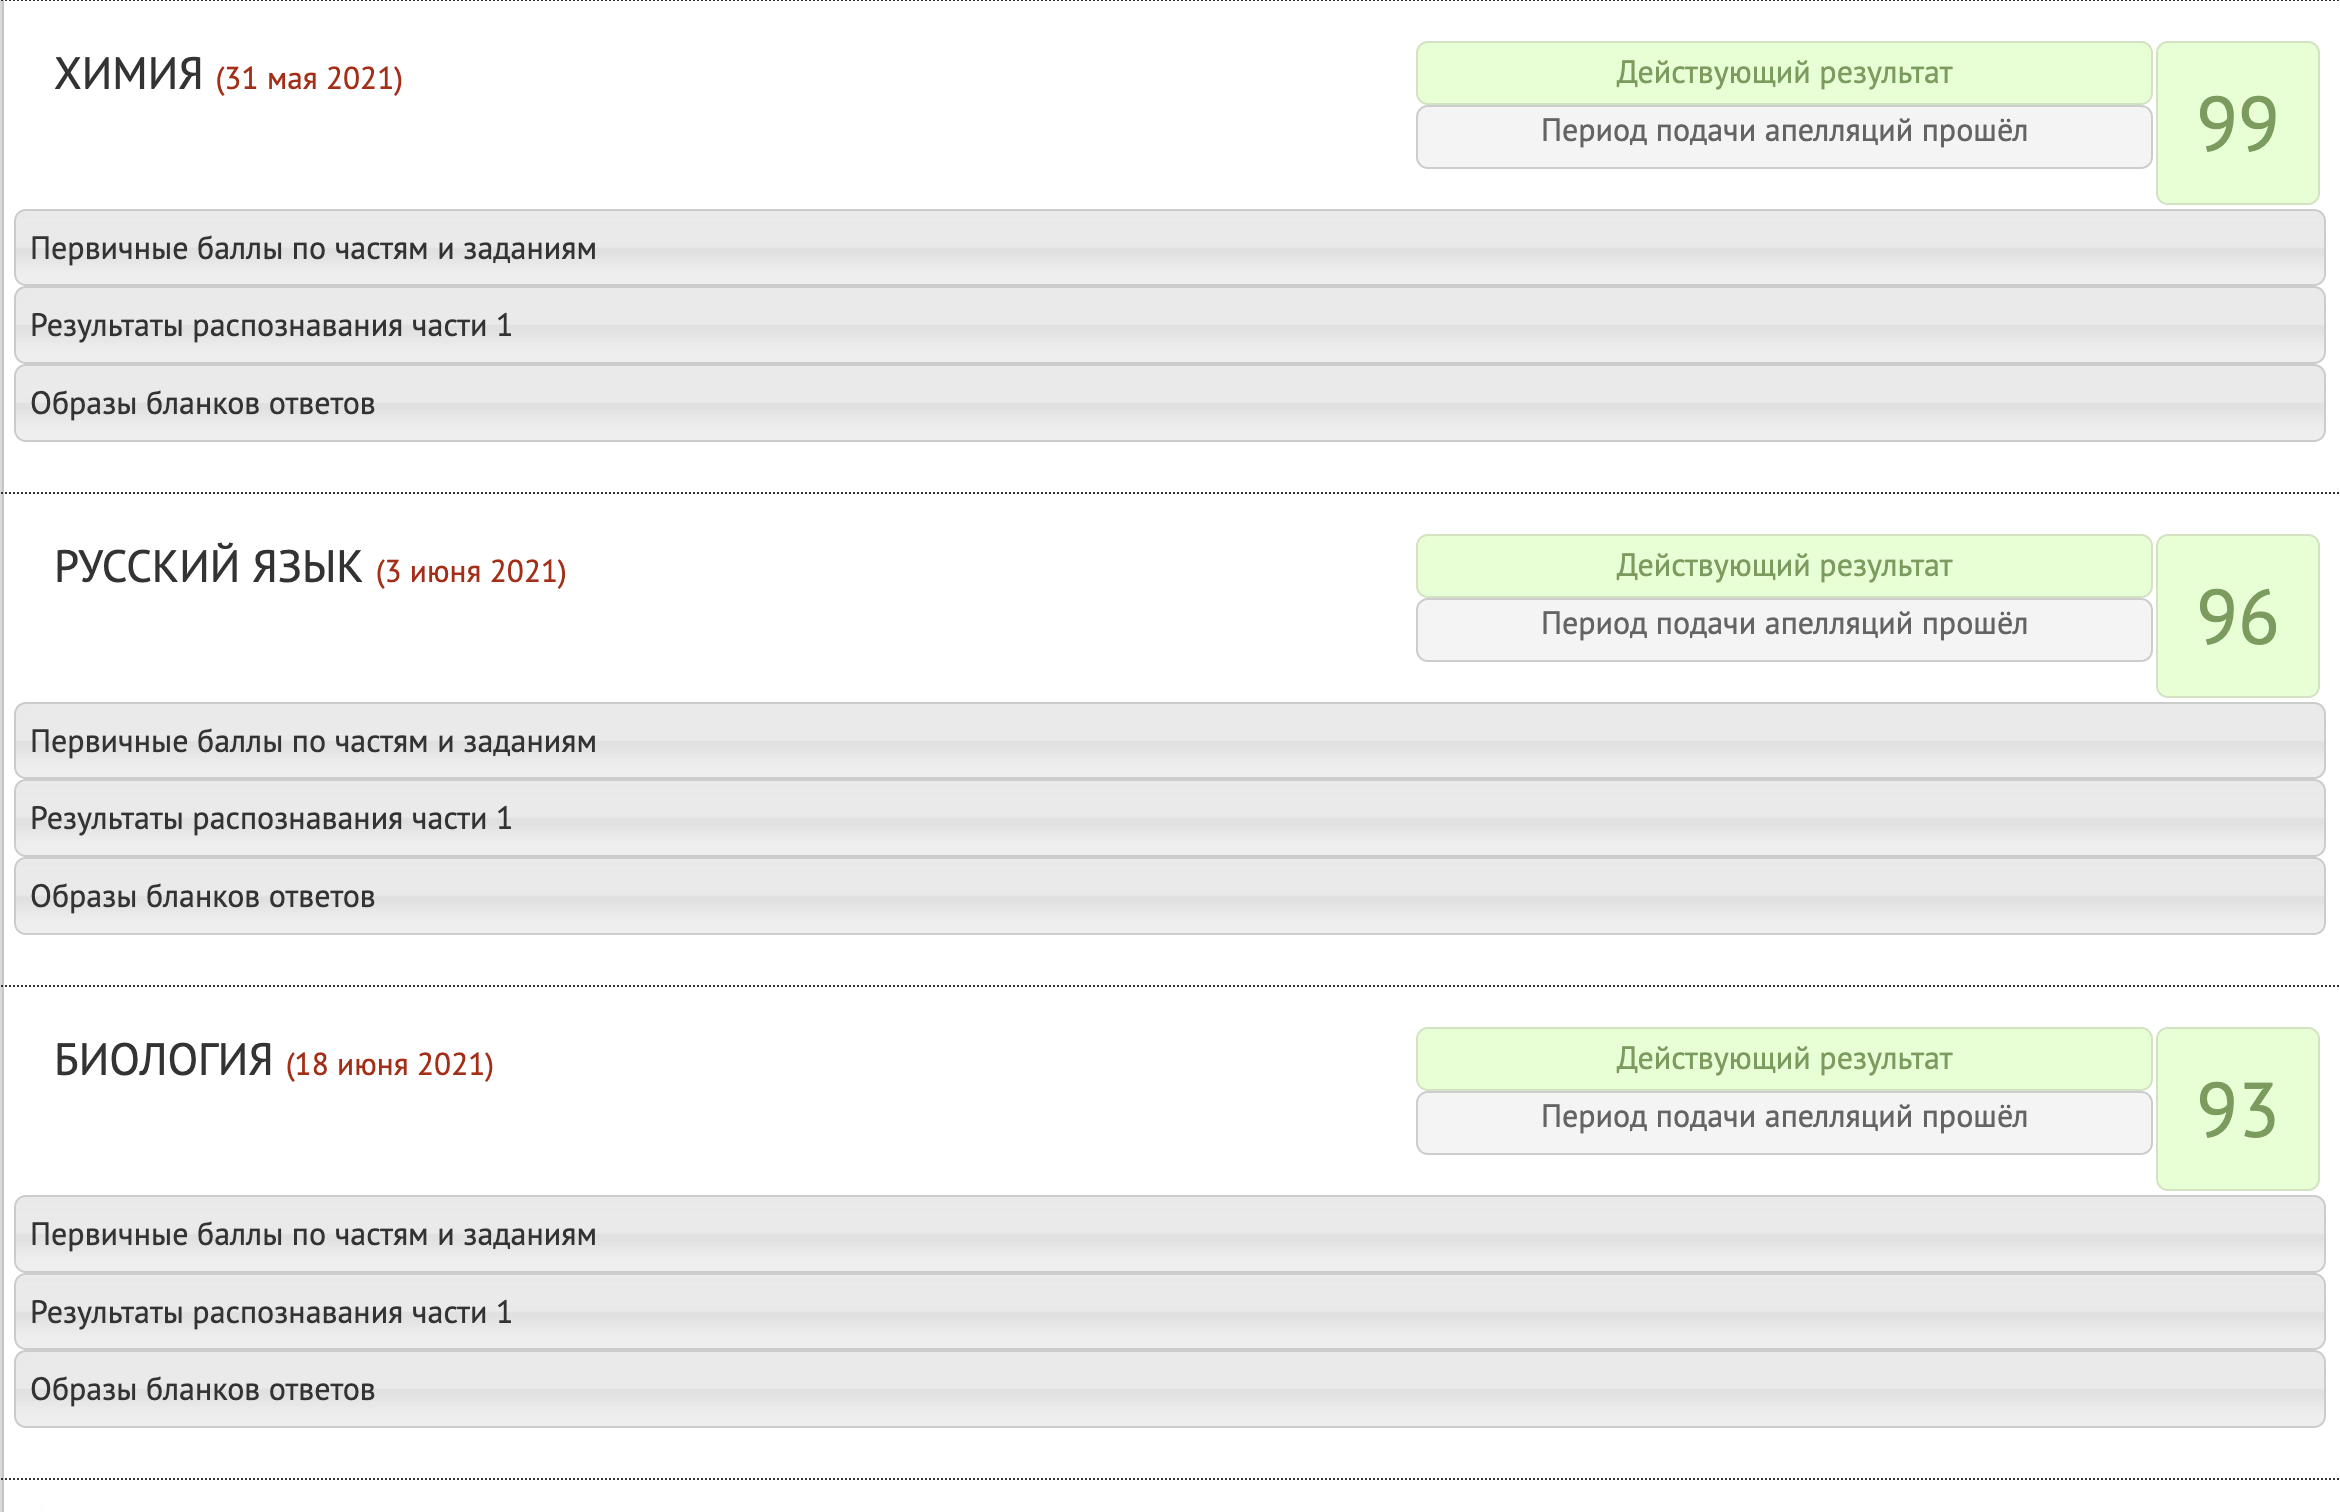This screenshot has width=2340, height=1512.
Task: Expand biology part 1 recognition results
Action: click(1168, 1312)
